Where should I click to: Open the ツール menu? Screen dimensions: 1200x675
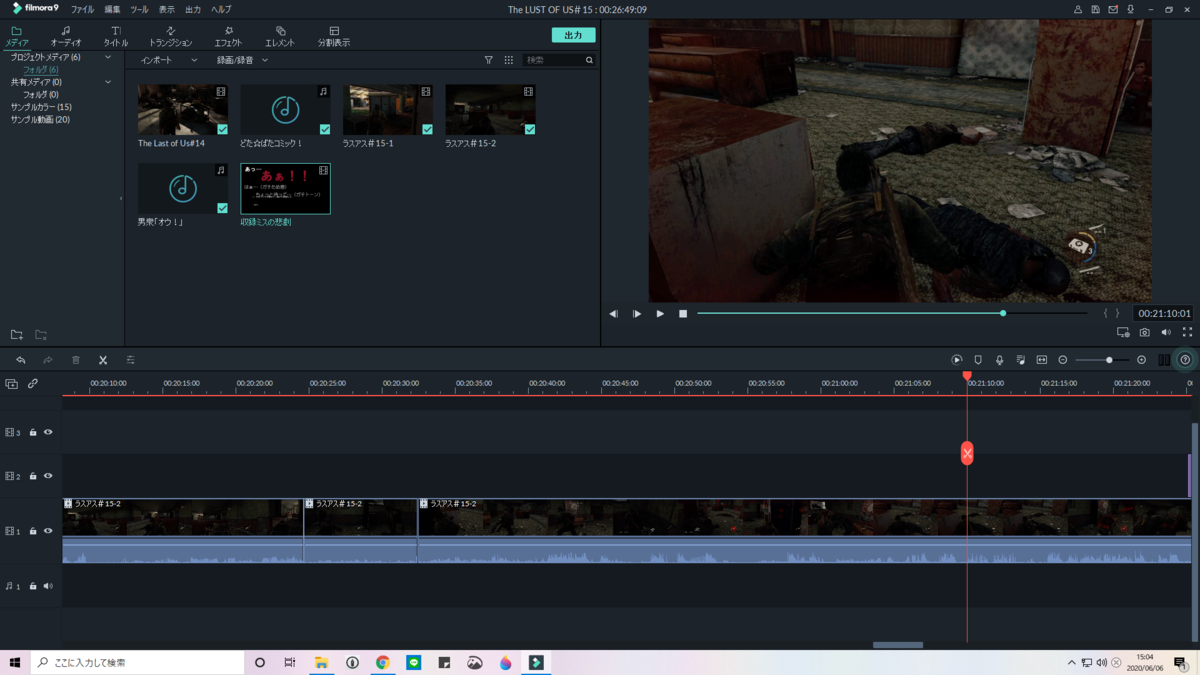(x=139, y=9)
